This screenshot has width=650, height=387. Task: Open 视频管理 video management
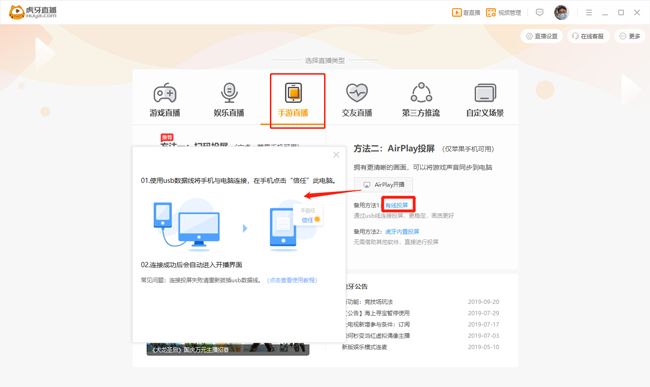coord(503,12)
